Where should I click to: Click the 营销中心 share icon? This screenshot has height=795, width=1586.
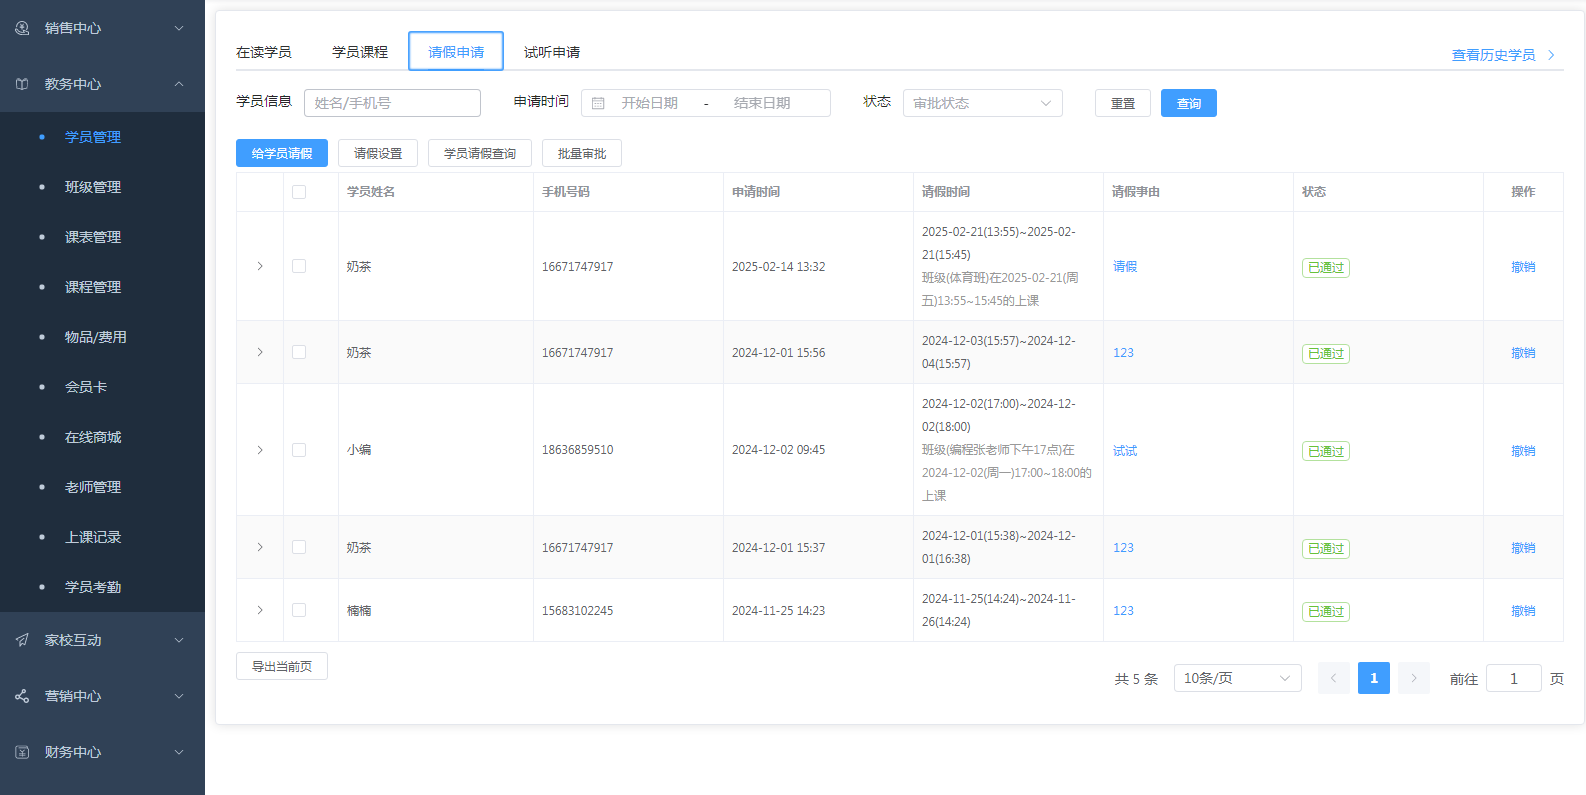(22, 696)
